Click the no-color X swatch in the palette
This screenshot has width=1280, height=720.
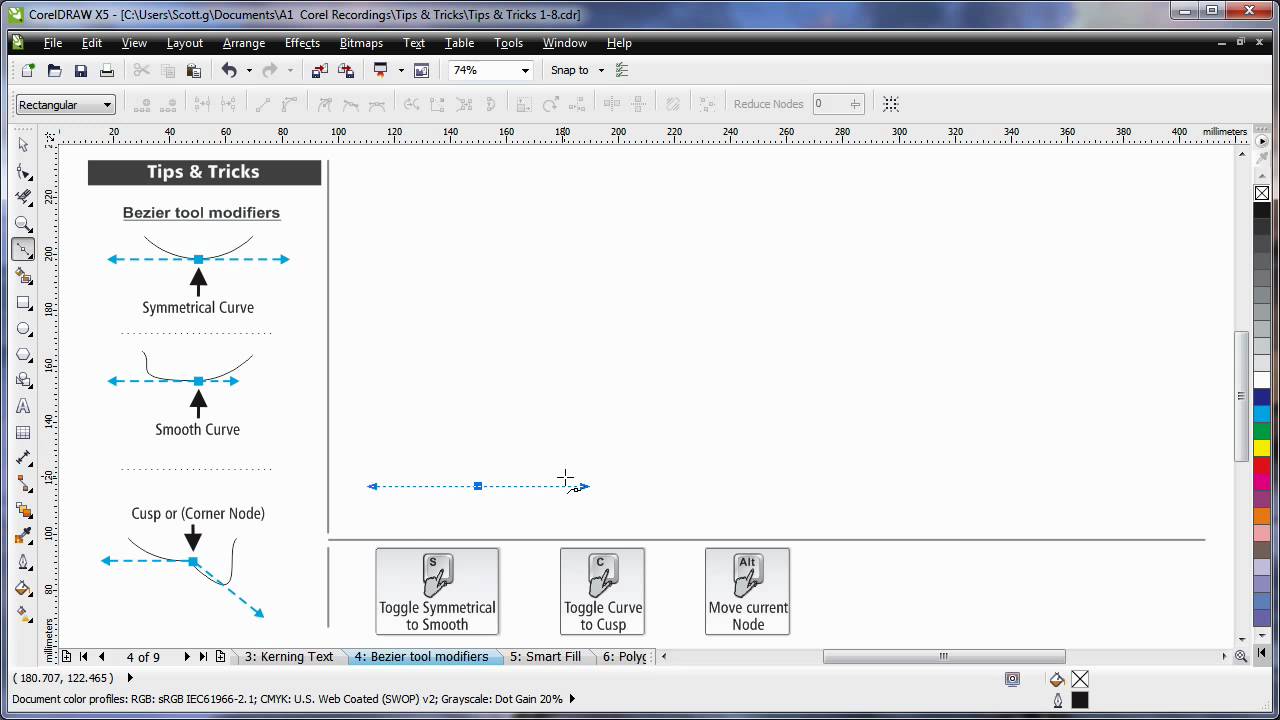pyautogui.click(x=1262, y=193)
